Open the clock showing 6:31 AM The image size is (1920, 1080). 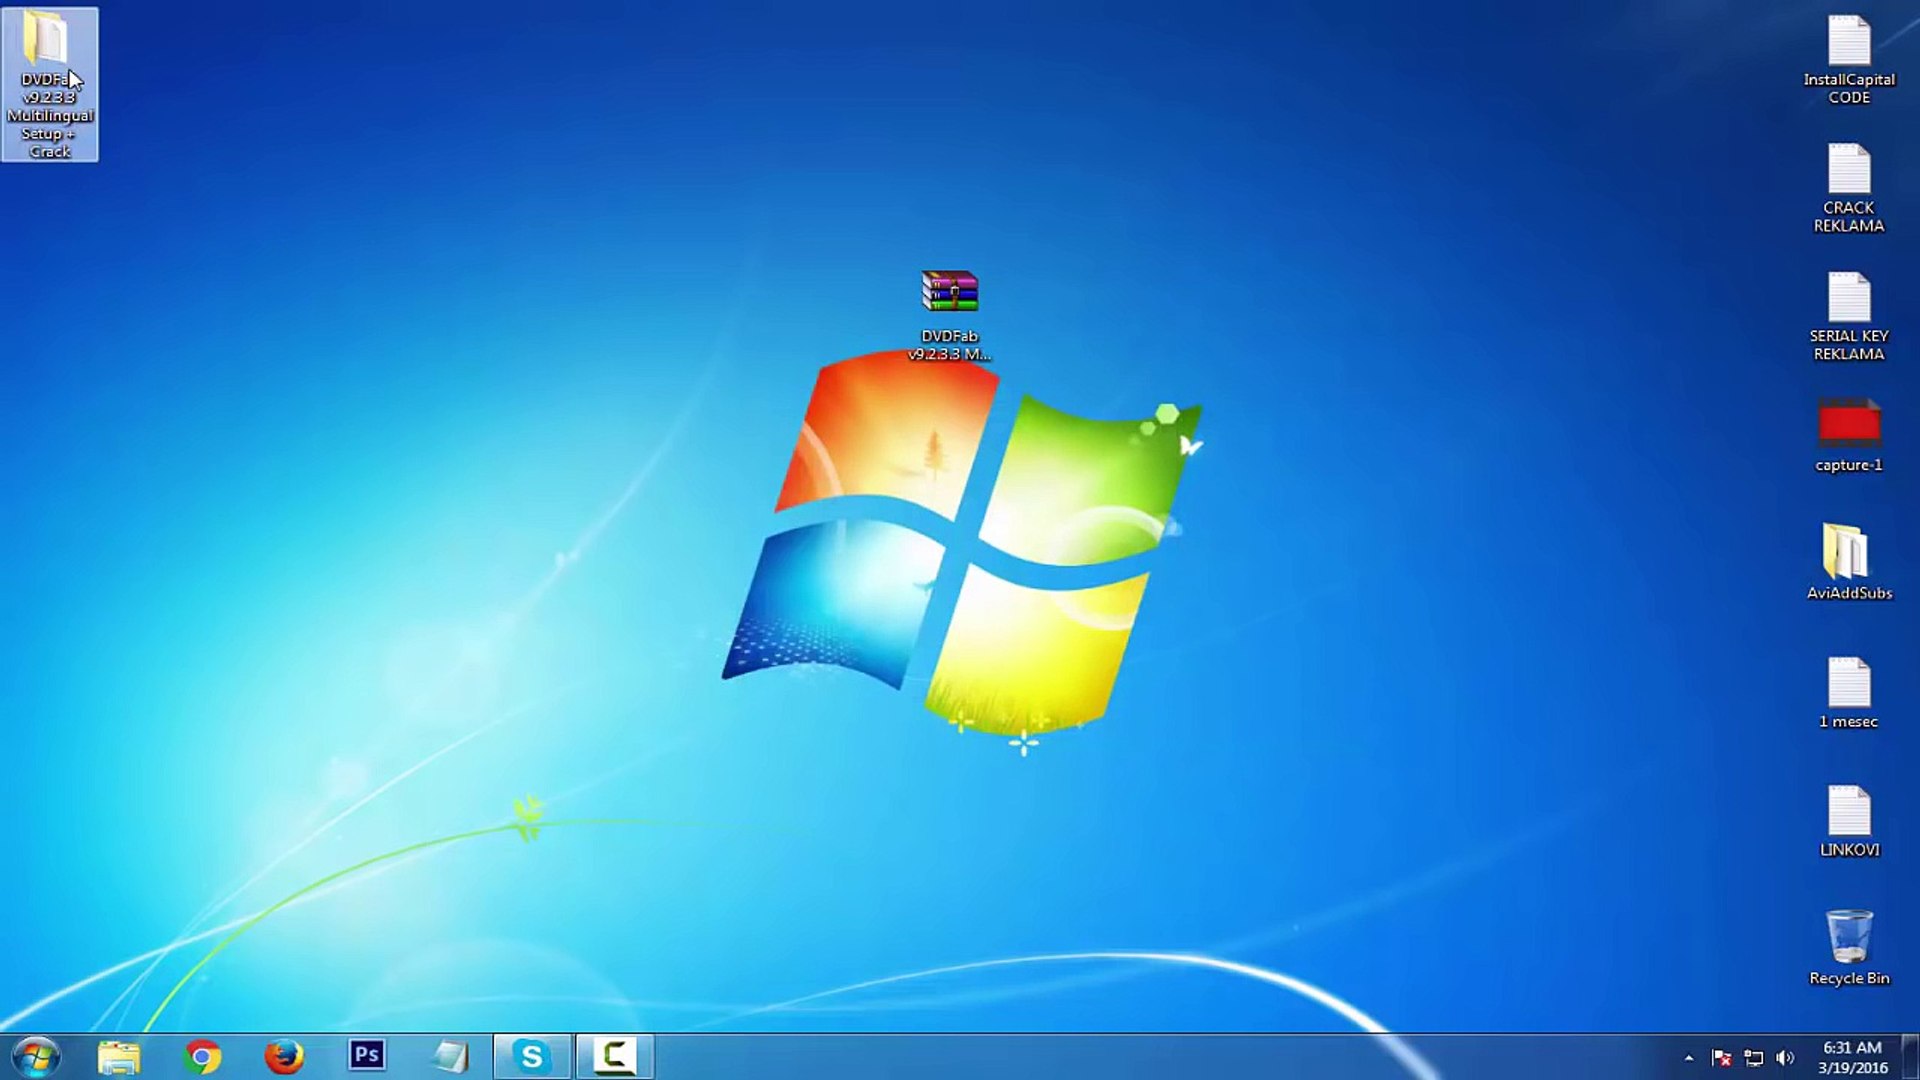(1852, 1057)
